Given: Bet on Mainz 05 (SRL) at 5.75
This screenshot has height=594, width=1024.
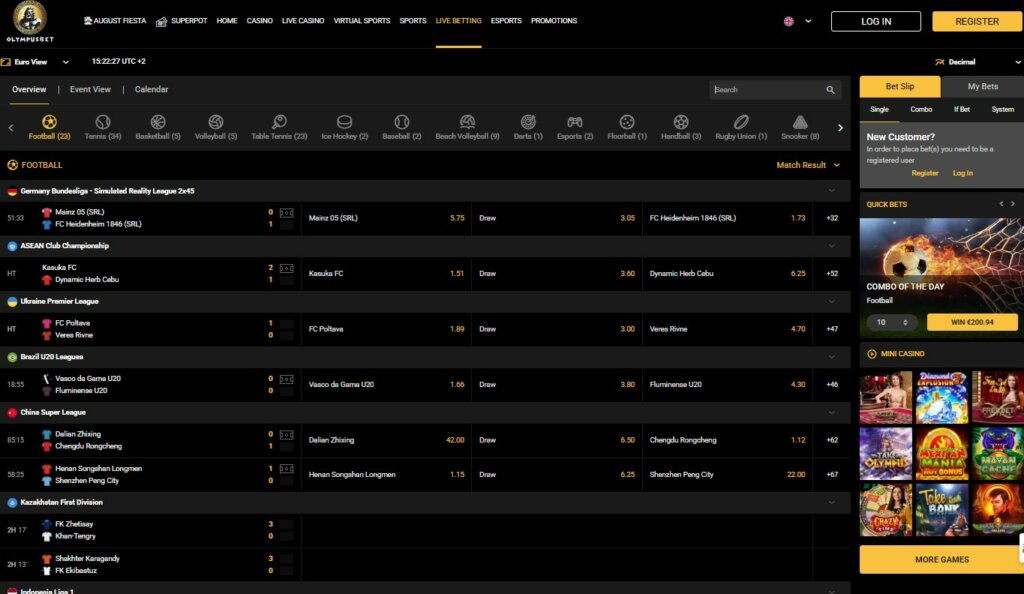Looking at the screenshot, I should tap(387, 218).
